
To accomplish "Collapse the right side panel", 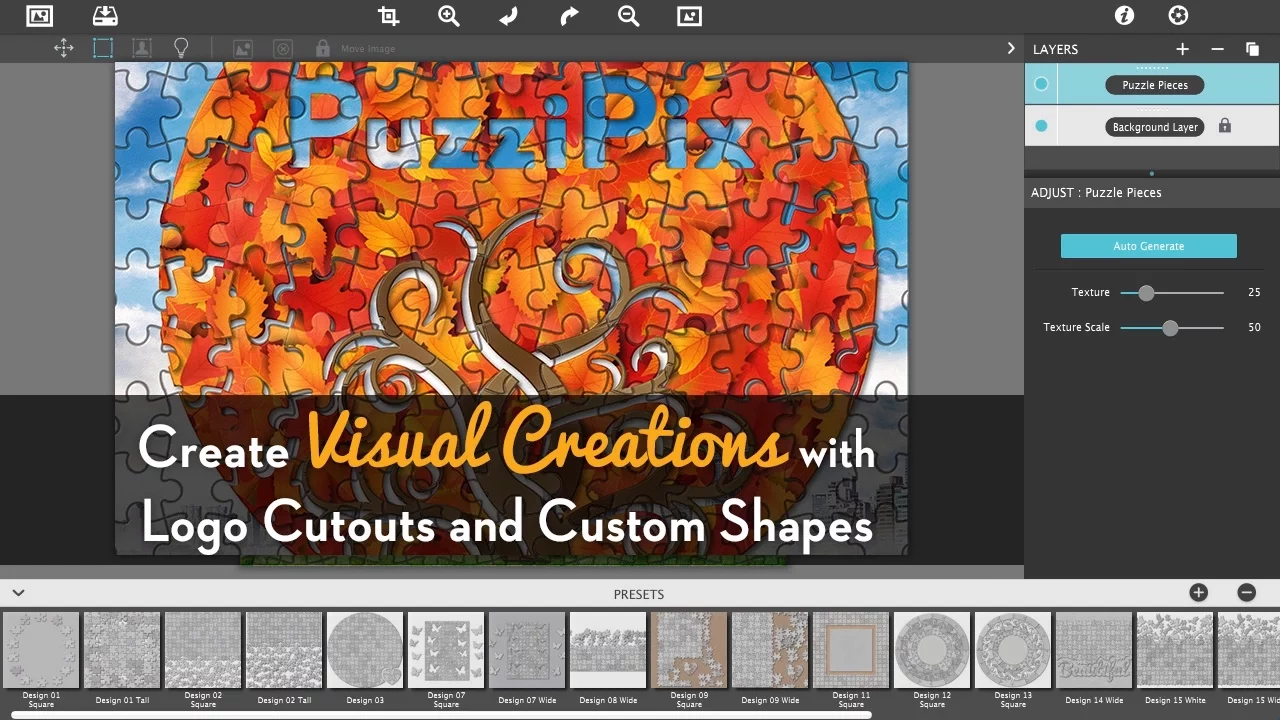I will (1011, 48).
